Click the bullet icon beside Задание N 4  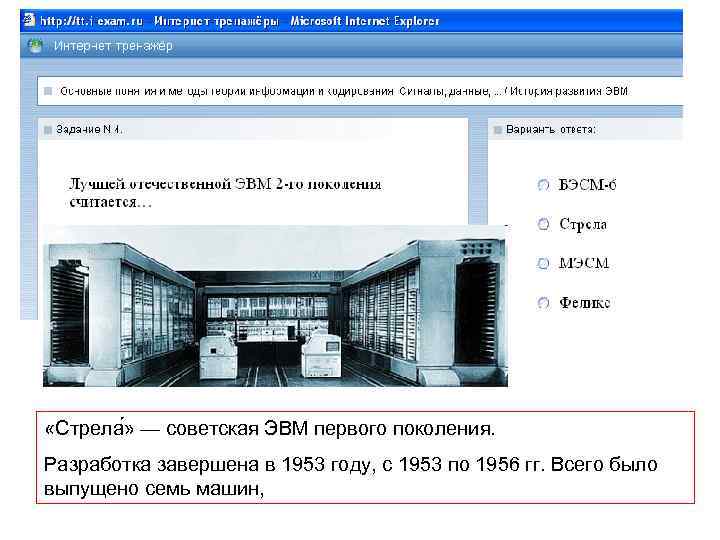47,130
